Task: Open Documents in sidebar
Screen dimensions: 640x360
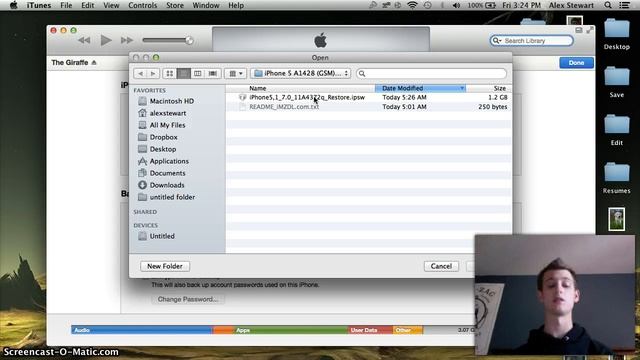Action: point(167,173)
